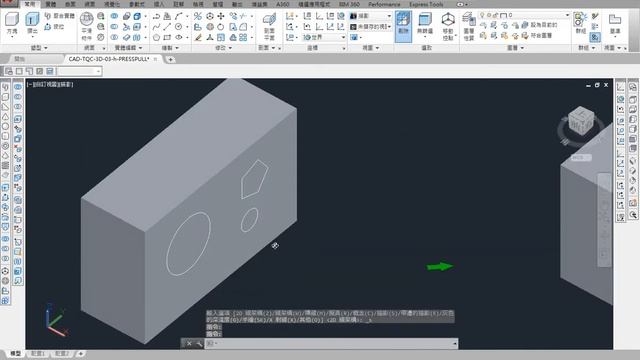Click the solid Subtract icon in Solid Editing
This screenshot has height=360, width=640.
coord(114,27)
